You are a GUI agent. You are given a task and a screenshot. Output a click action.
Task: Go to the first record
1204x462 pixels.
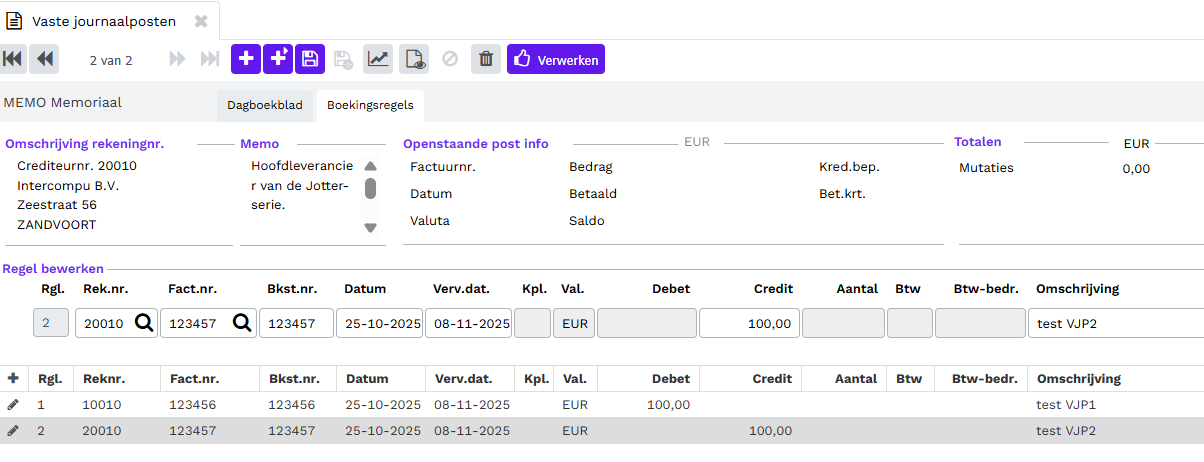[x=13, y=59]
